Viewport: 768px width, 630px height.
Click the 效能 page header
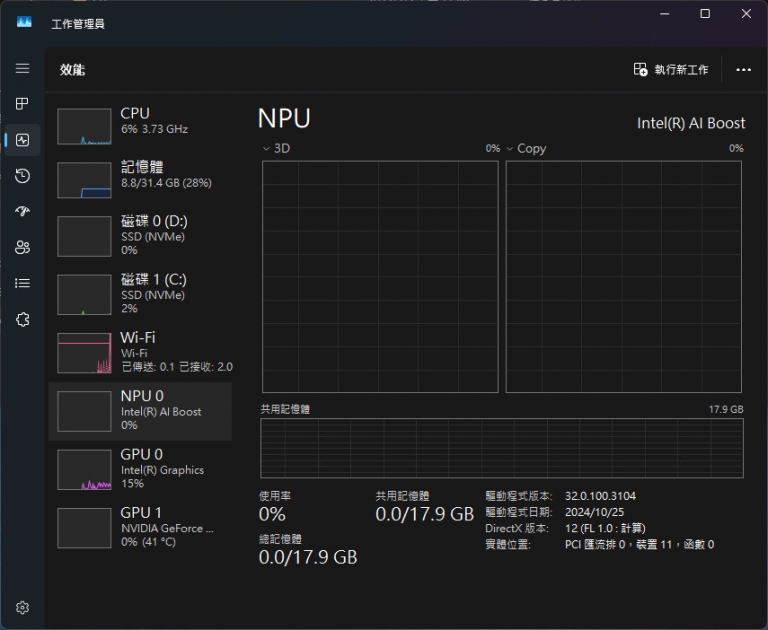click(72, 70)
